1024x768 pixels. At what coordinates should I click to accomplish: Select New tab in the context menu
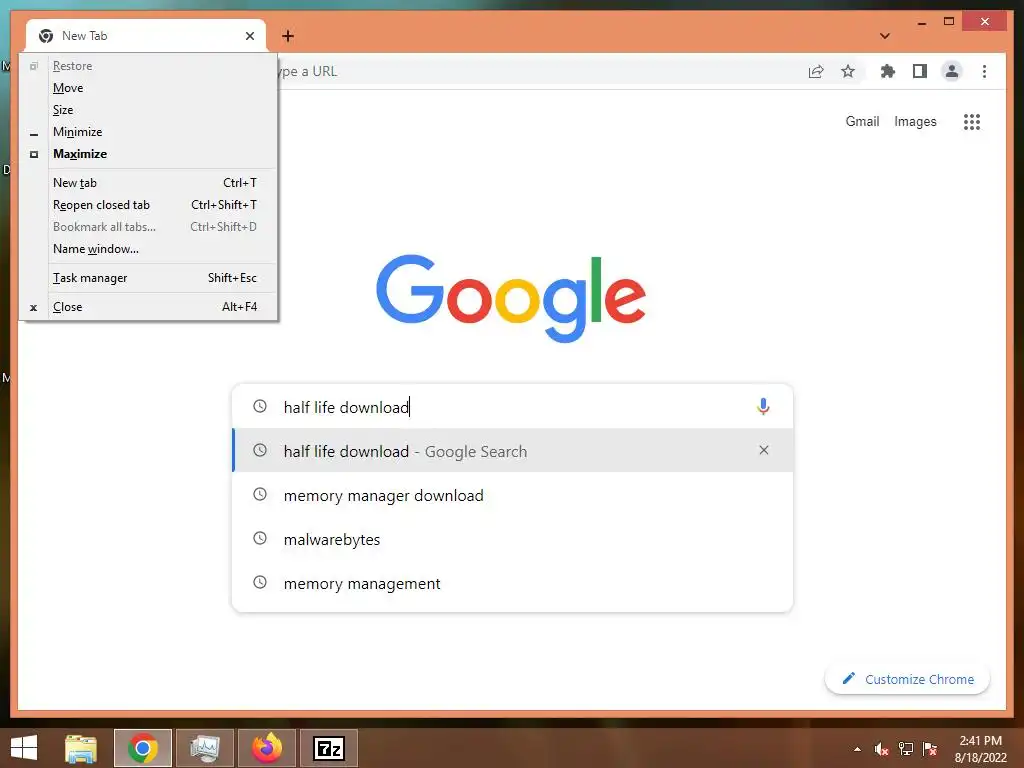coord(149,183)
